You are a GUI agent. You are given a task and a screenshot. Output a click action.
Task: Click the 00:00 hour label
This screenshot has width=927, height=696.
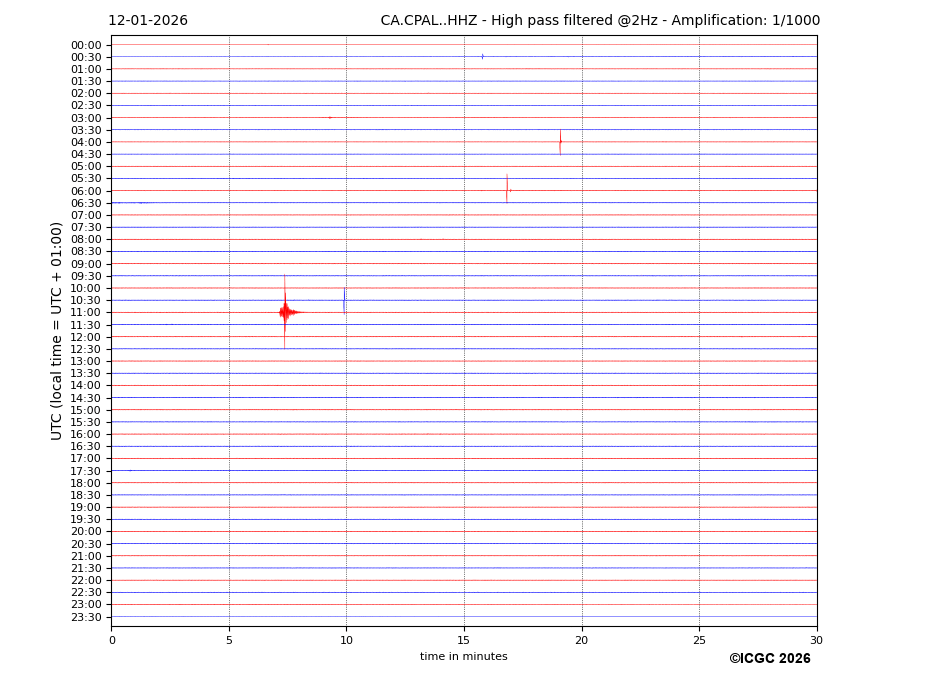86,45
